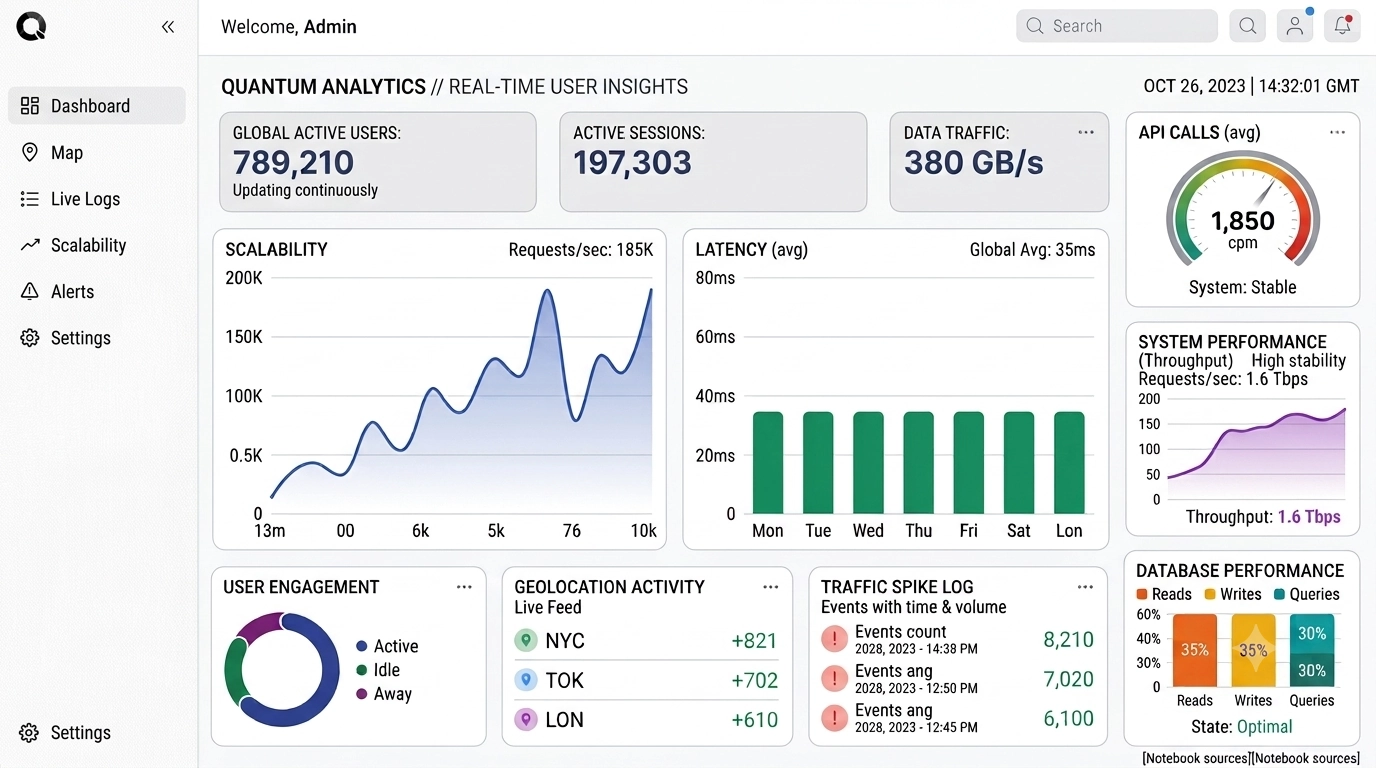The width and height of the screenshot is (1376, 768).
Task: Click the LON location pin icon
Action: 526,719
